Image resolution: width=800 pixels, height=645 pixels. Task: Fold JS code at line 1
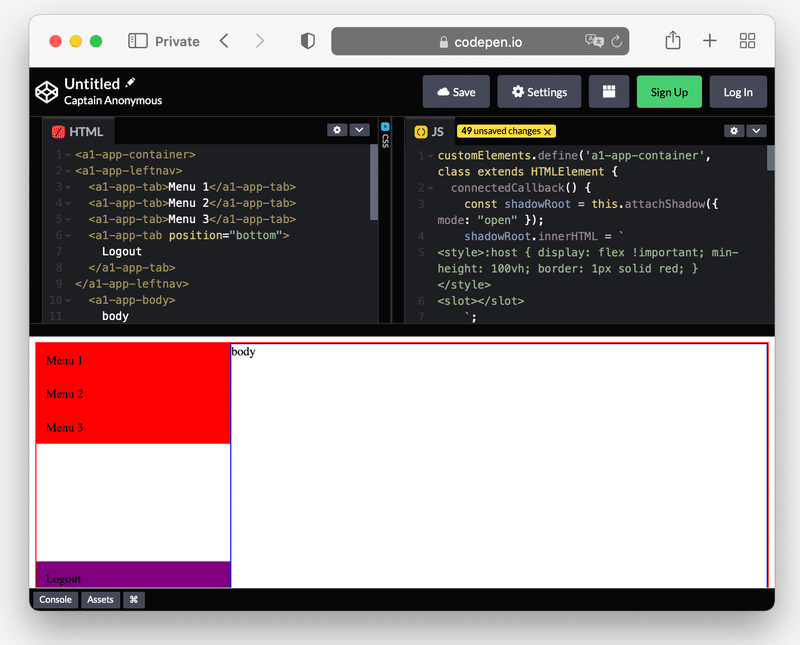(430, 156)
